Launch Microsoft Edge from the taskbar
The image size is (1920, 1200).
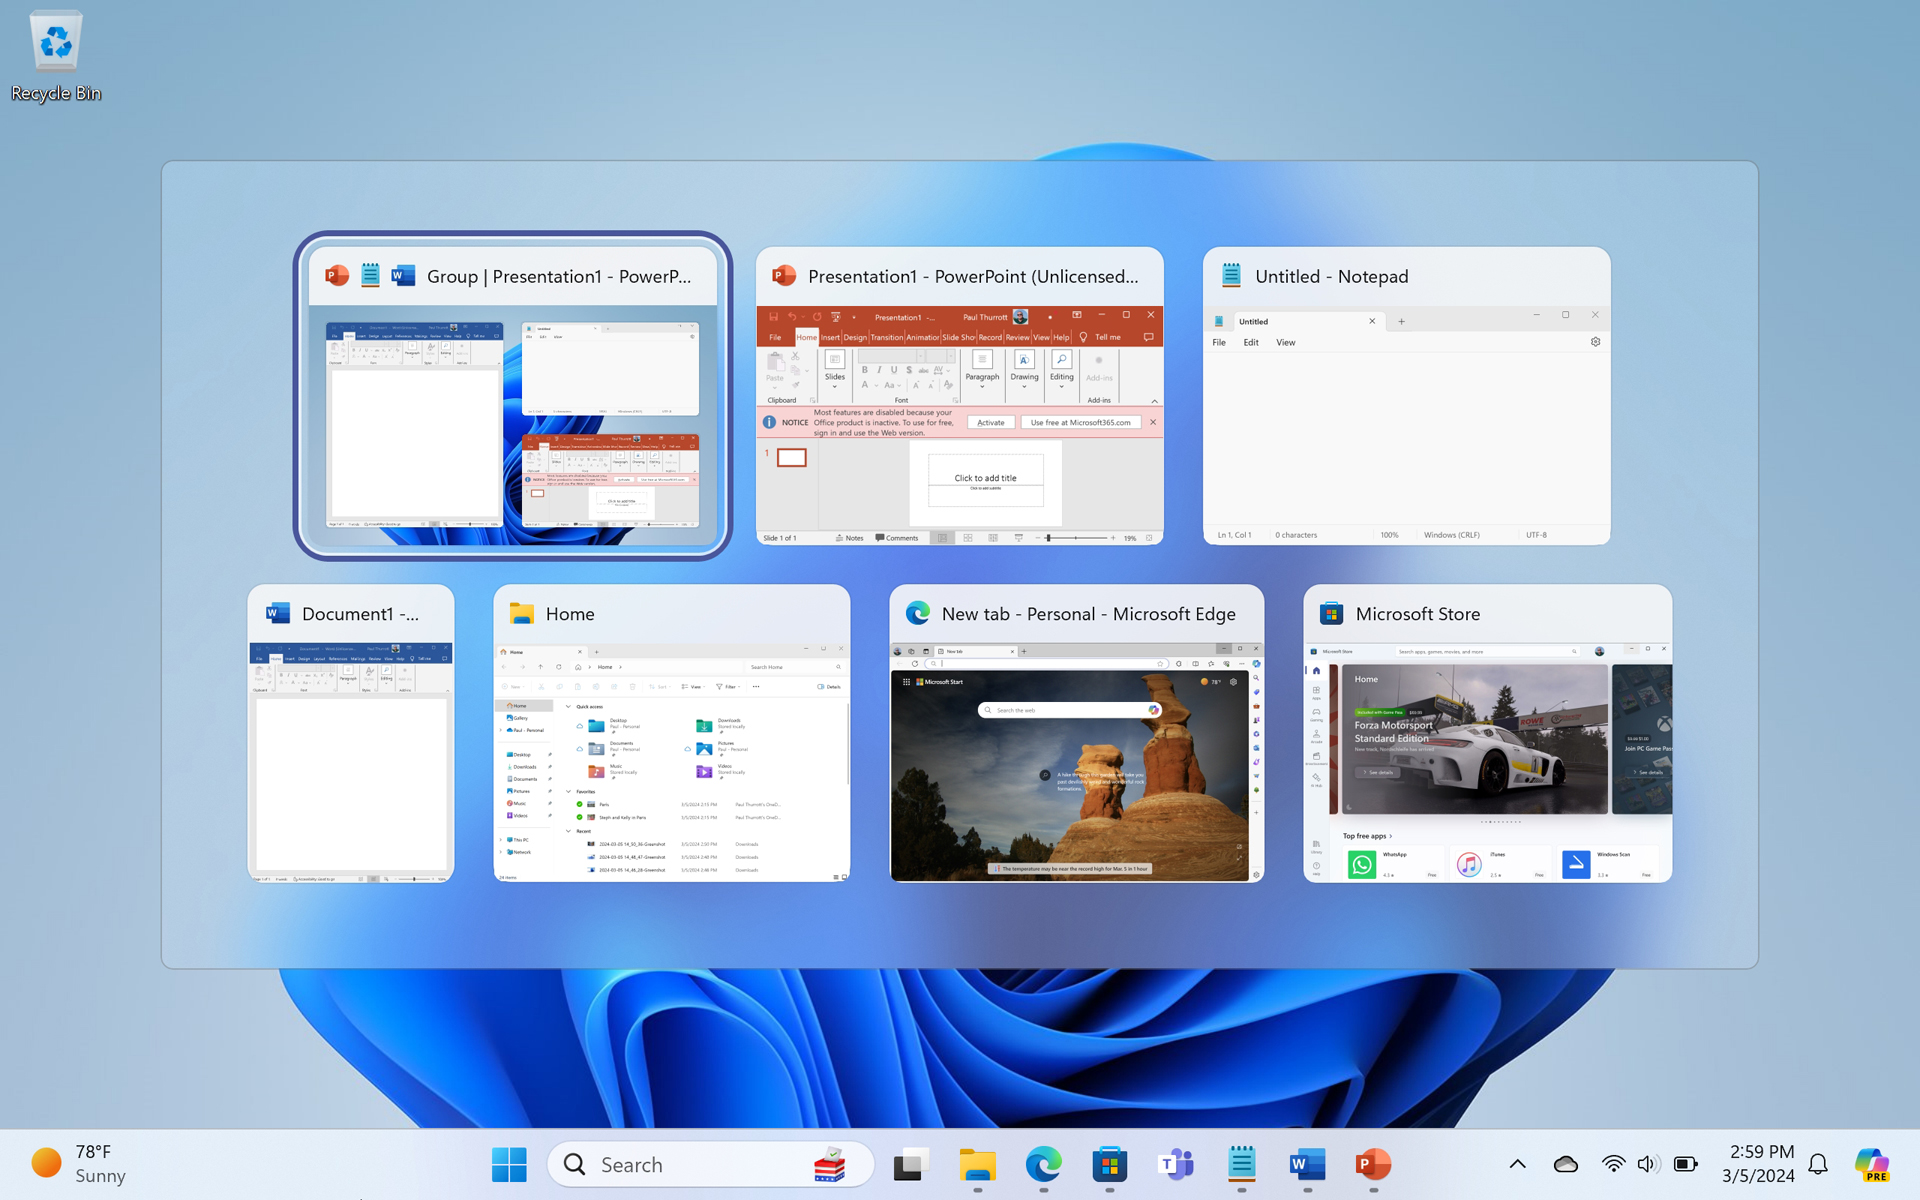pos(1043,1164)
